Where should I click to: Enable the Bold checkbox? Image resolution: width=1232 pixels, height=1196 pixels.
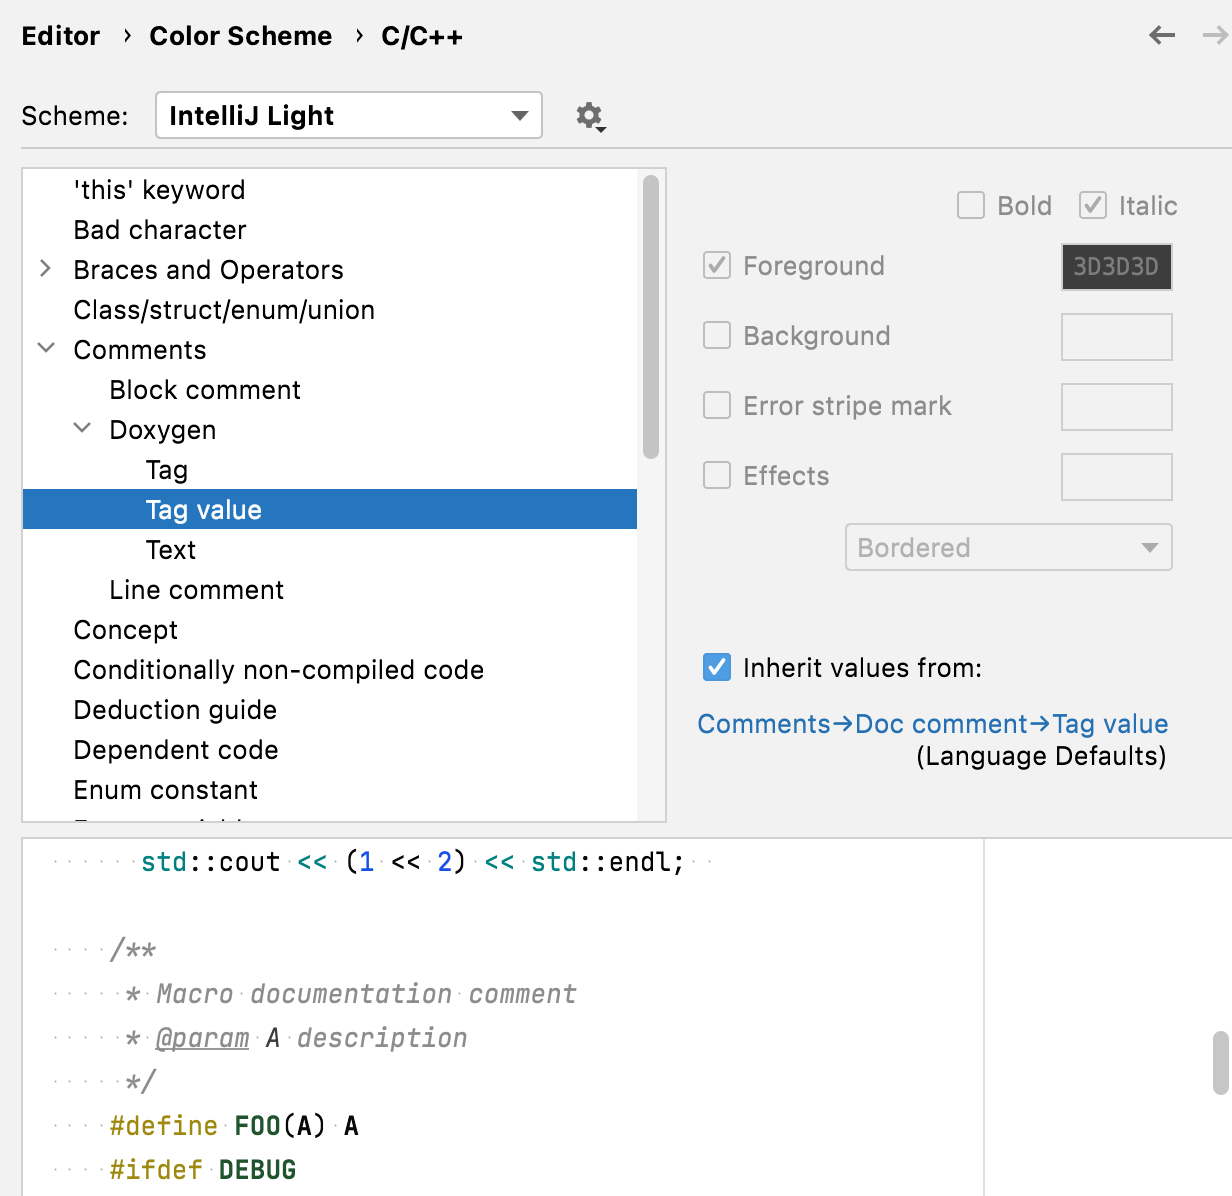tap(970, 205)
